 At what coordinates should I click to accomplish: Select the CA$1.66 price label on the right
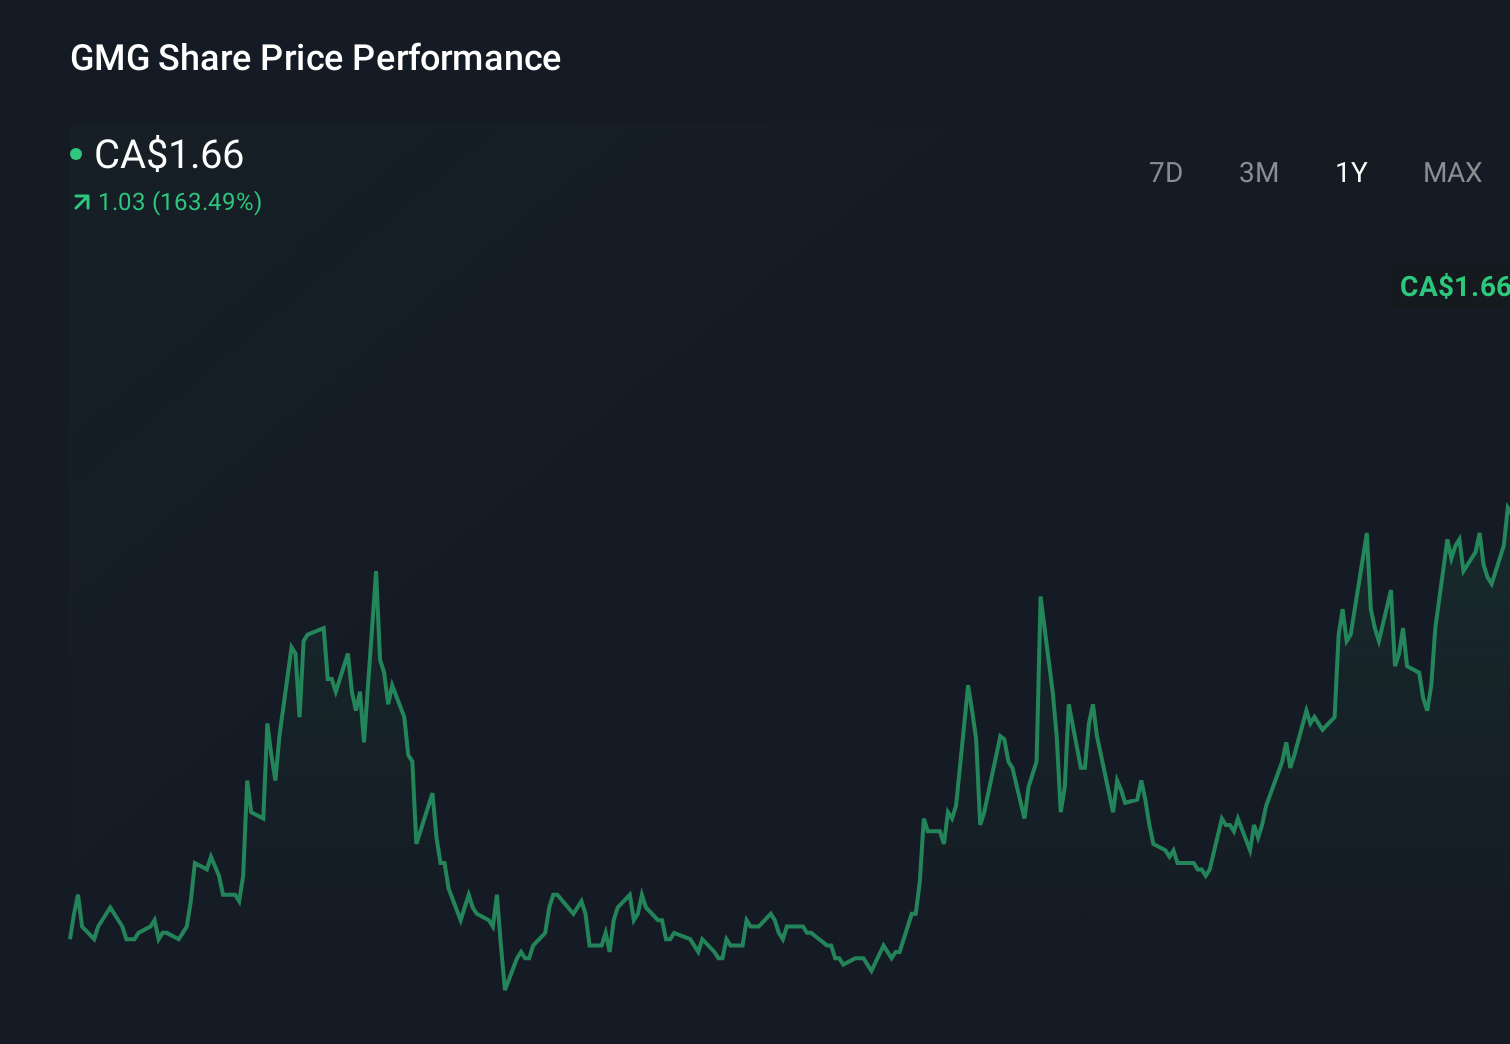tap(1455, 287)
